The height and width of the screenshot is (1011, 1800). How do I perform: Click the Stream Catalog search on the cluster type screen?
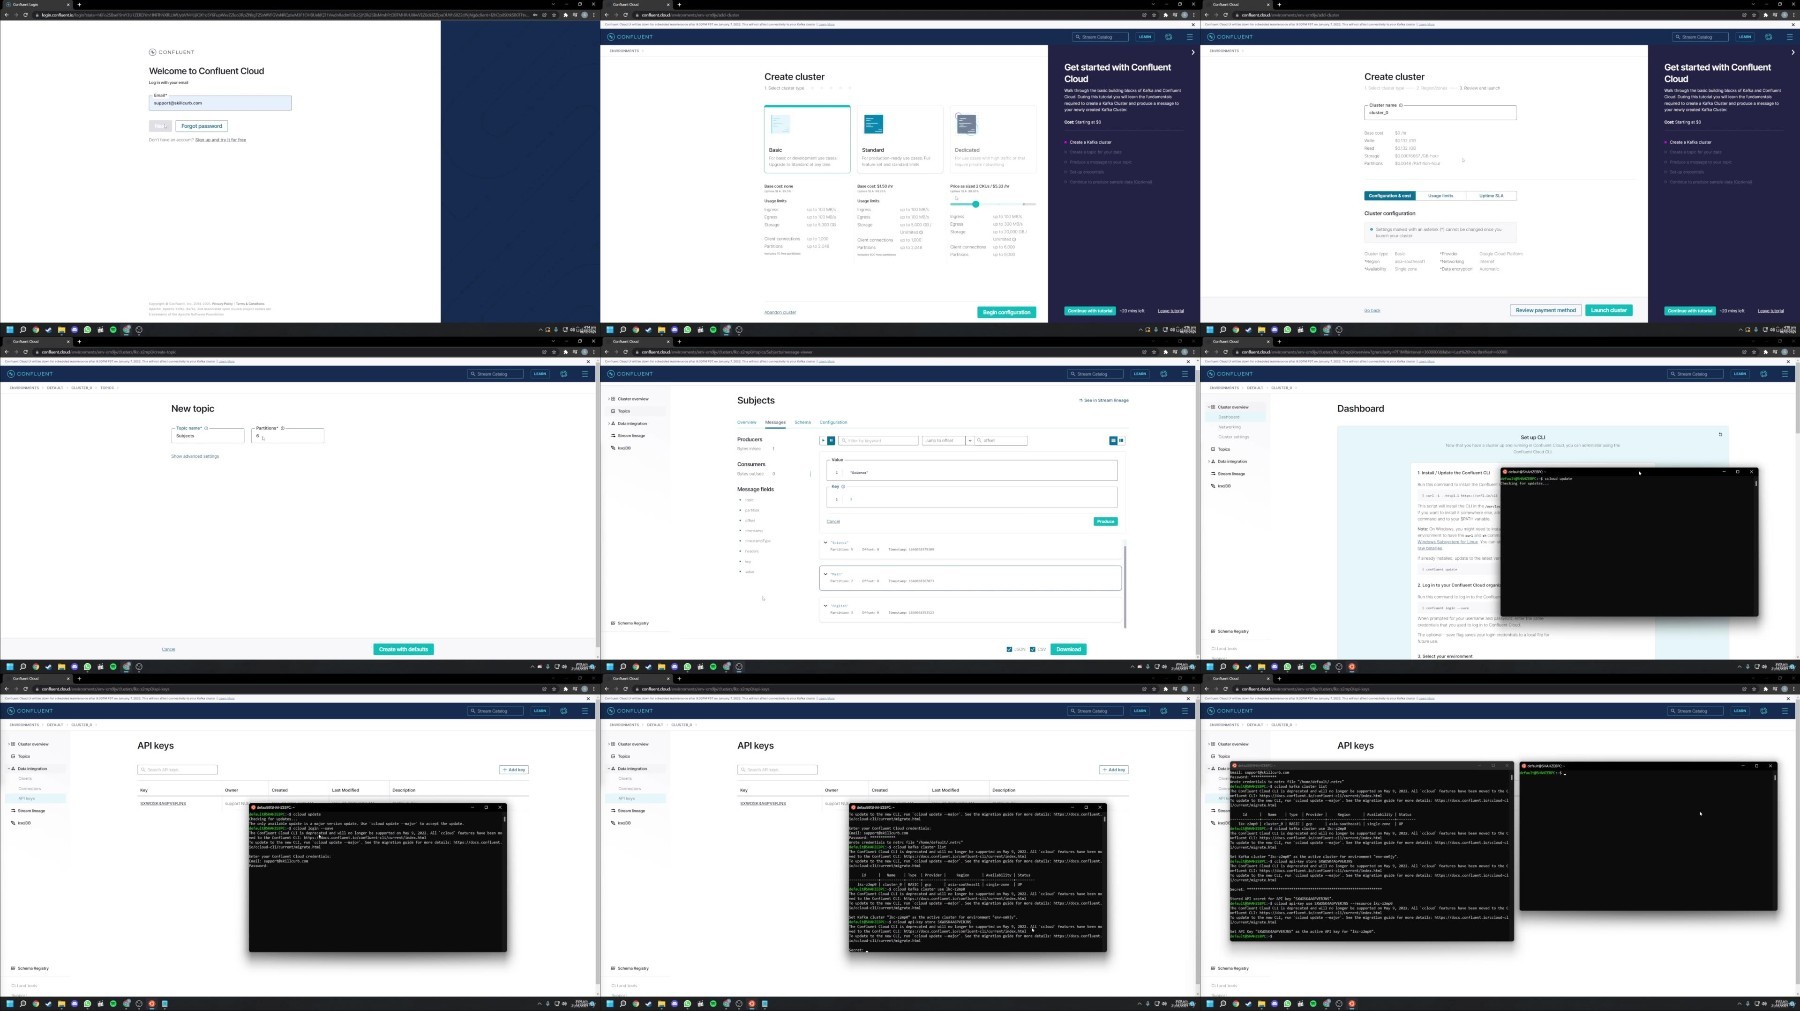[1099, 37]
